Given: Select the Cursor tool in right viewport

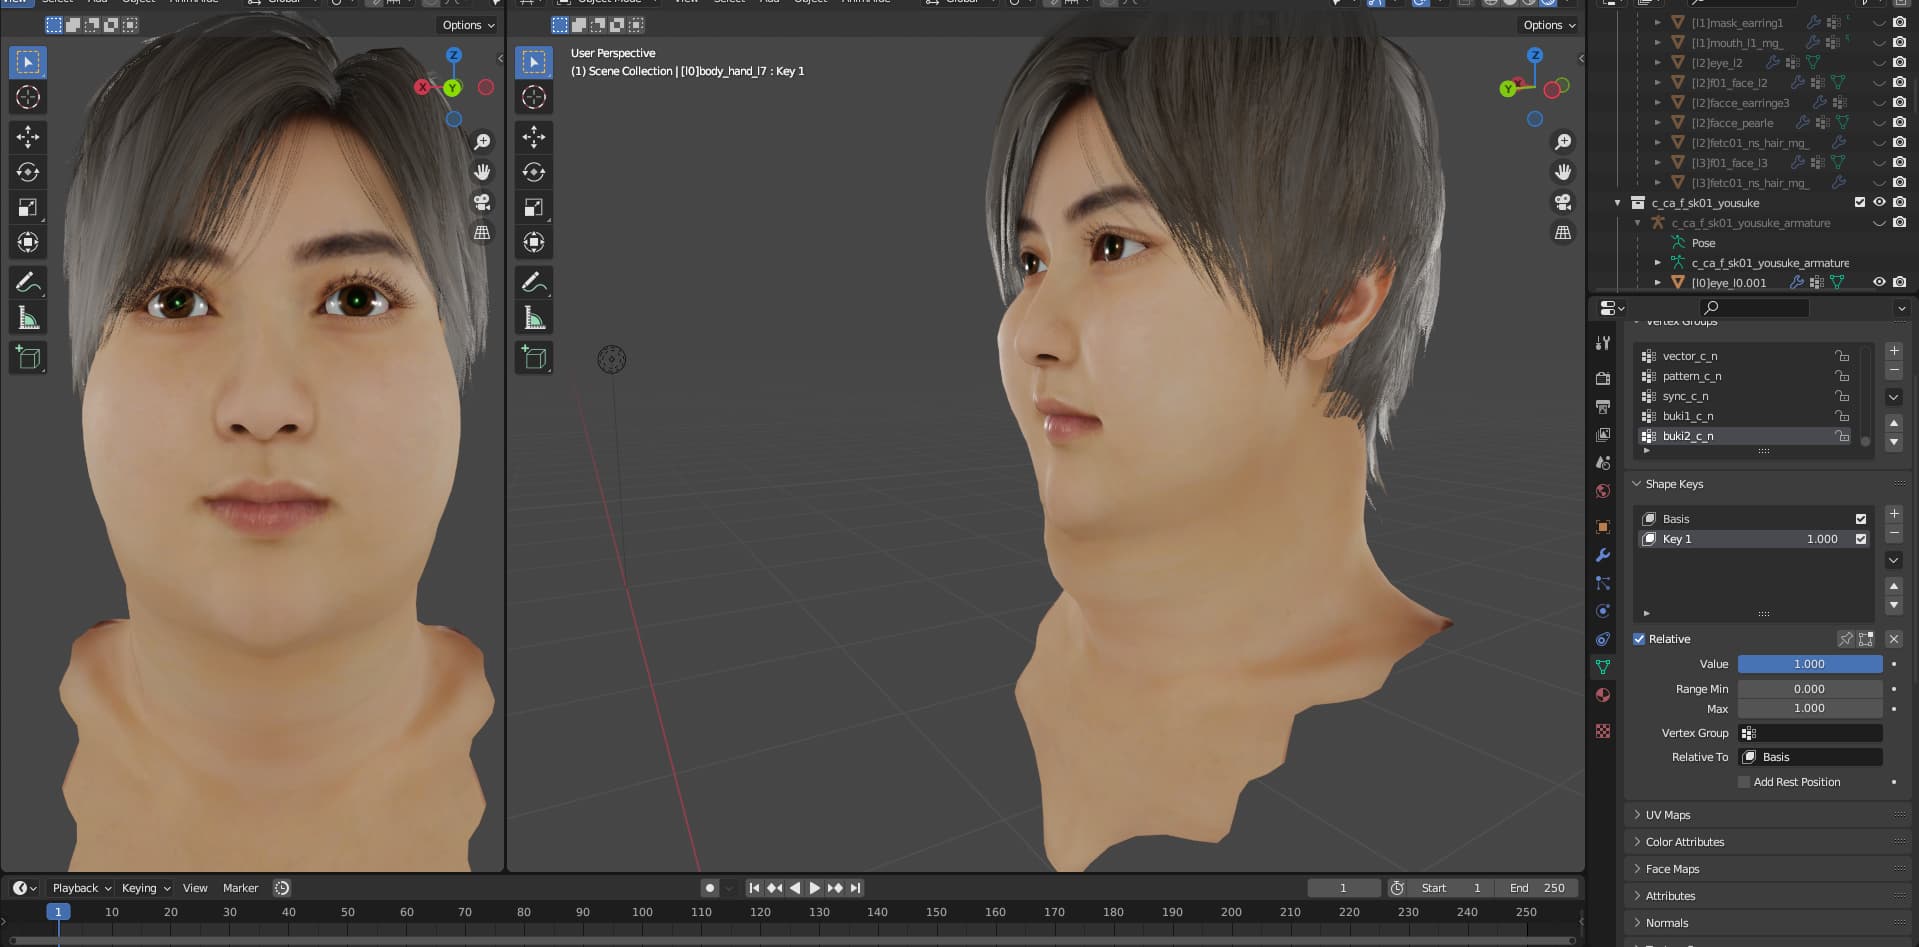Looking at the screenshot, I should (x=534, y=97).
